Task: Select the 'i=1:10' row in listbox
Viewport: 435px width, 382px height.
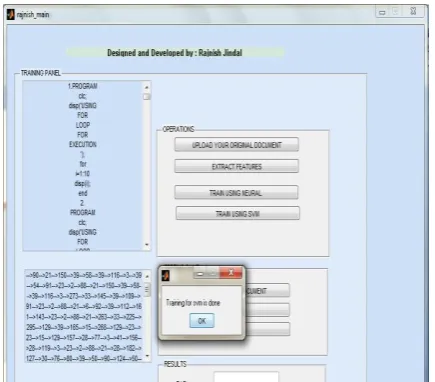Action: click(x=83, y=174)
